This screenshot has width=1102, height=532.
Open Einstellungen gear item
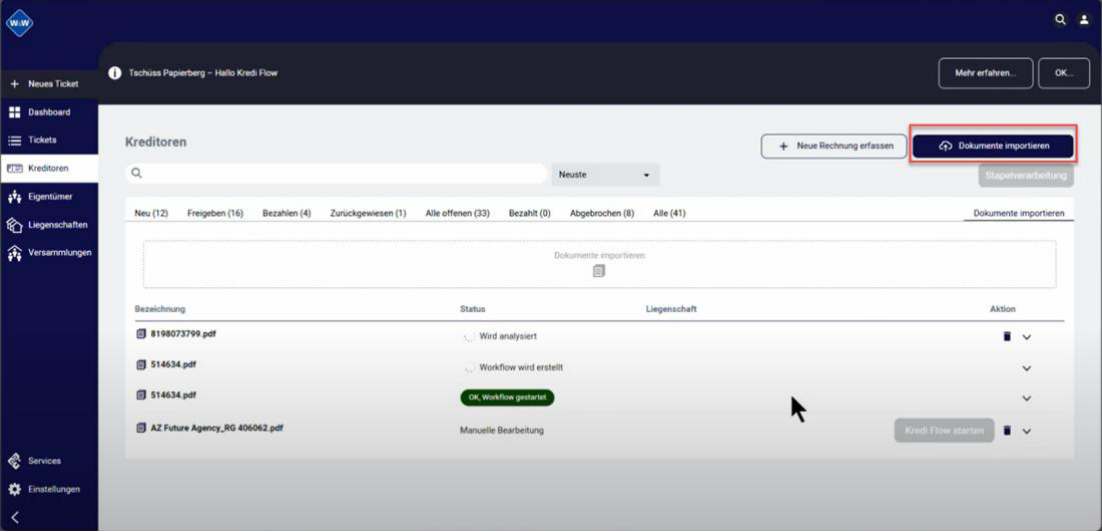click(x=49, y=489)
